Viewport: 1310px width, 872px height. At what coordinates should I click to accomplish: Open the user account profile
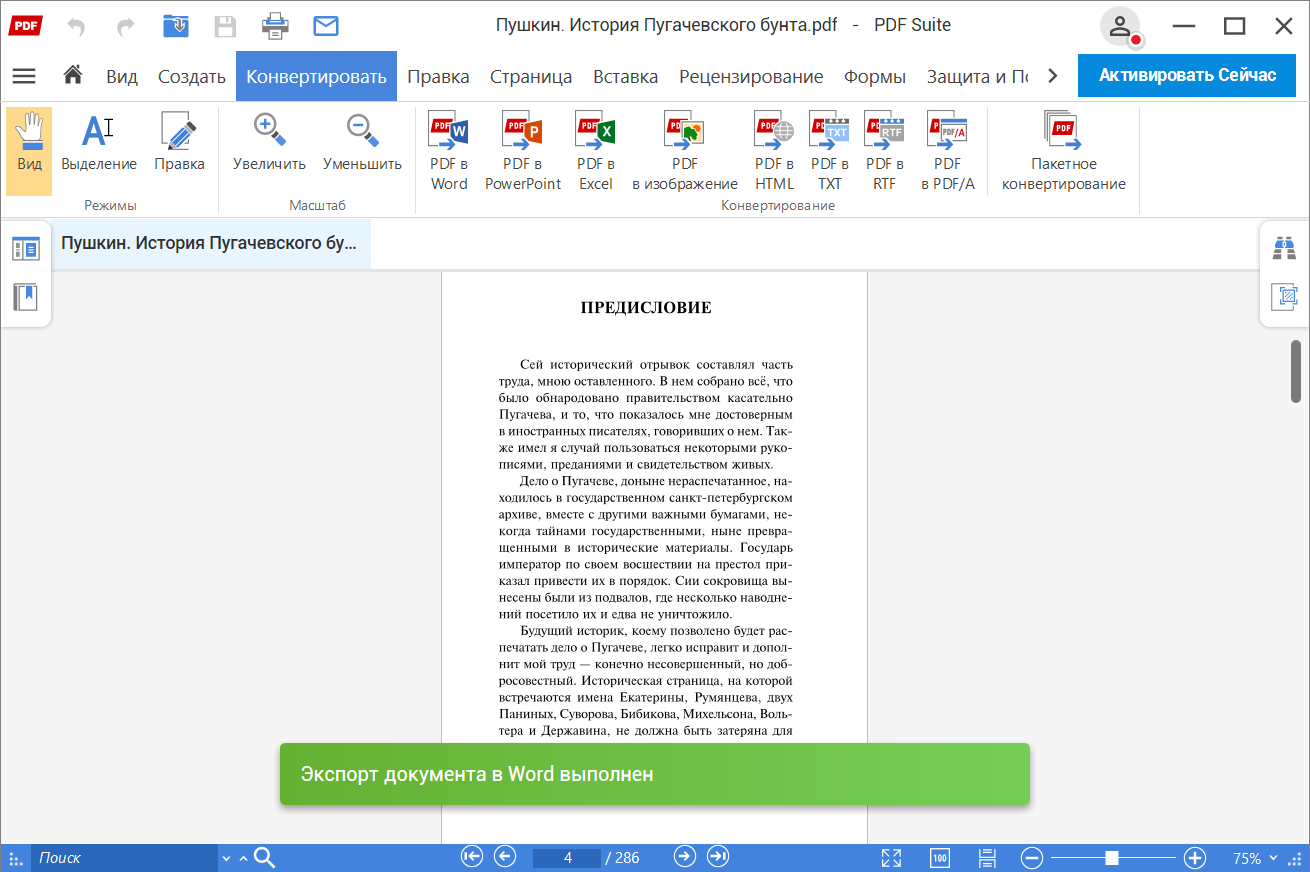click(1120, 26)
